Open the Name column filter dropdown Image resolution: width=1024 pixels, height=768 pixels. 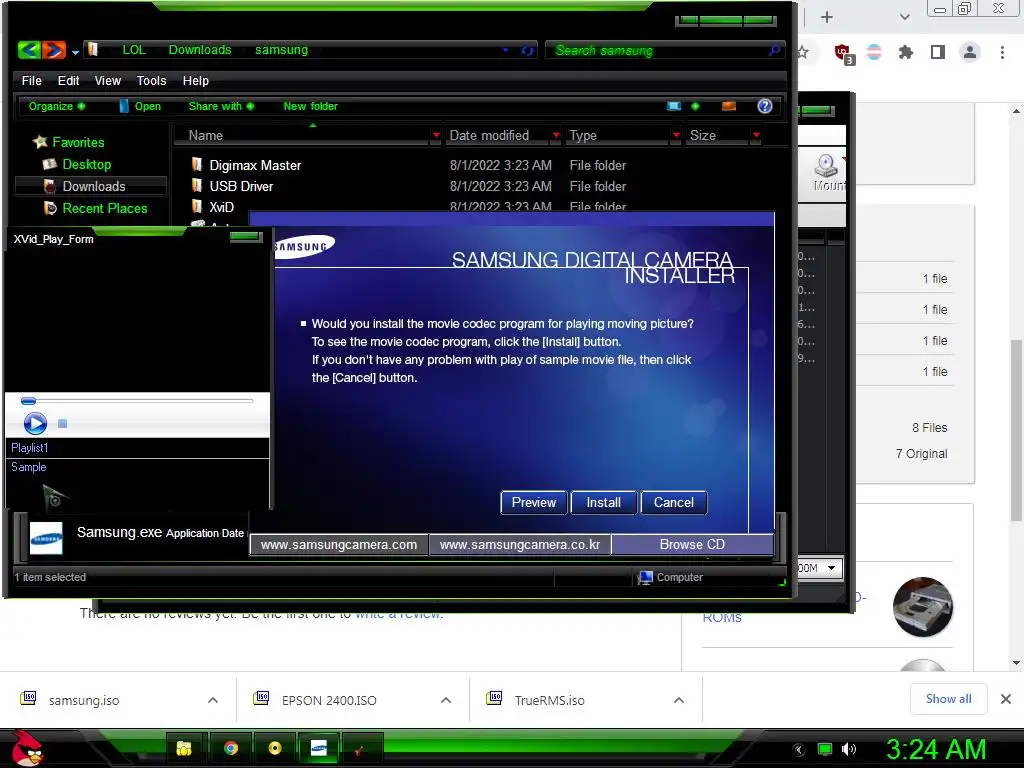436,135
